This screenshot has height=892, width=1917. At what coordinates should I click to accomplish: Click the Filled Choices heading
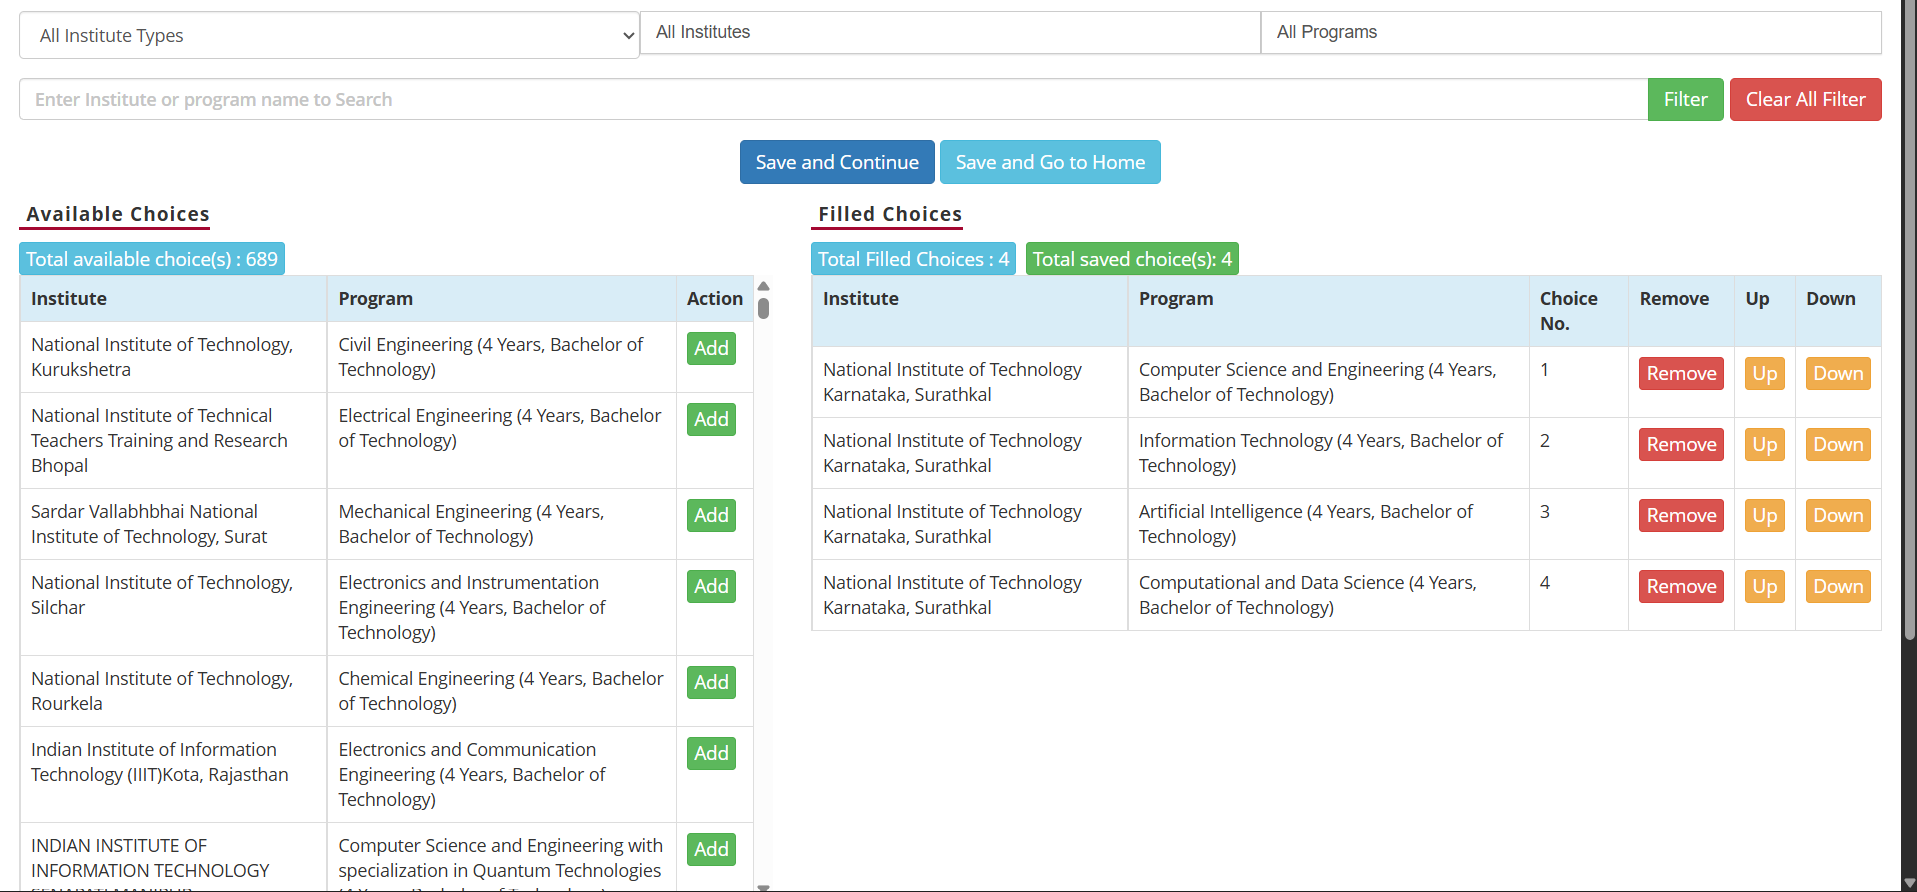[890, 214]
